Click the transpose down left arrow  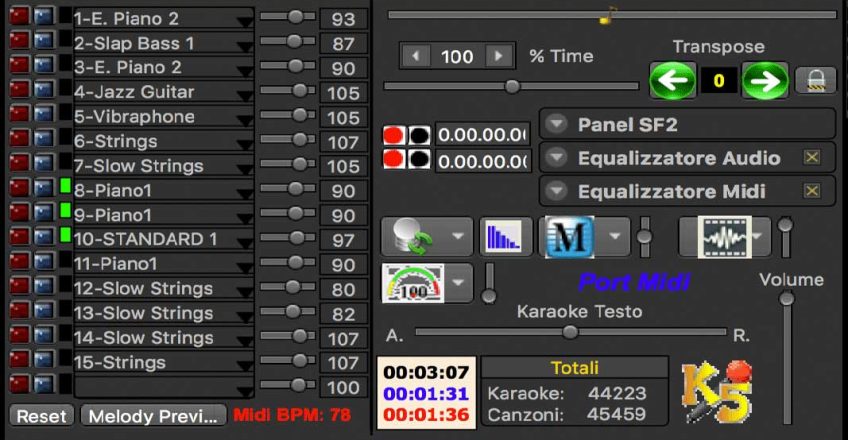point(672,80)
